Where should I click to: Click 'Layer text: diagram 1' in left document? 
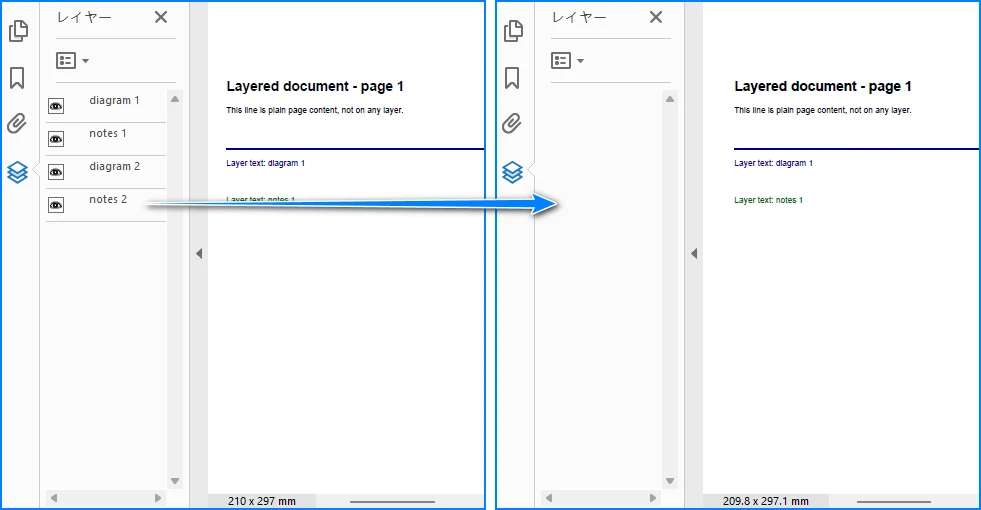[265, 163]
